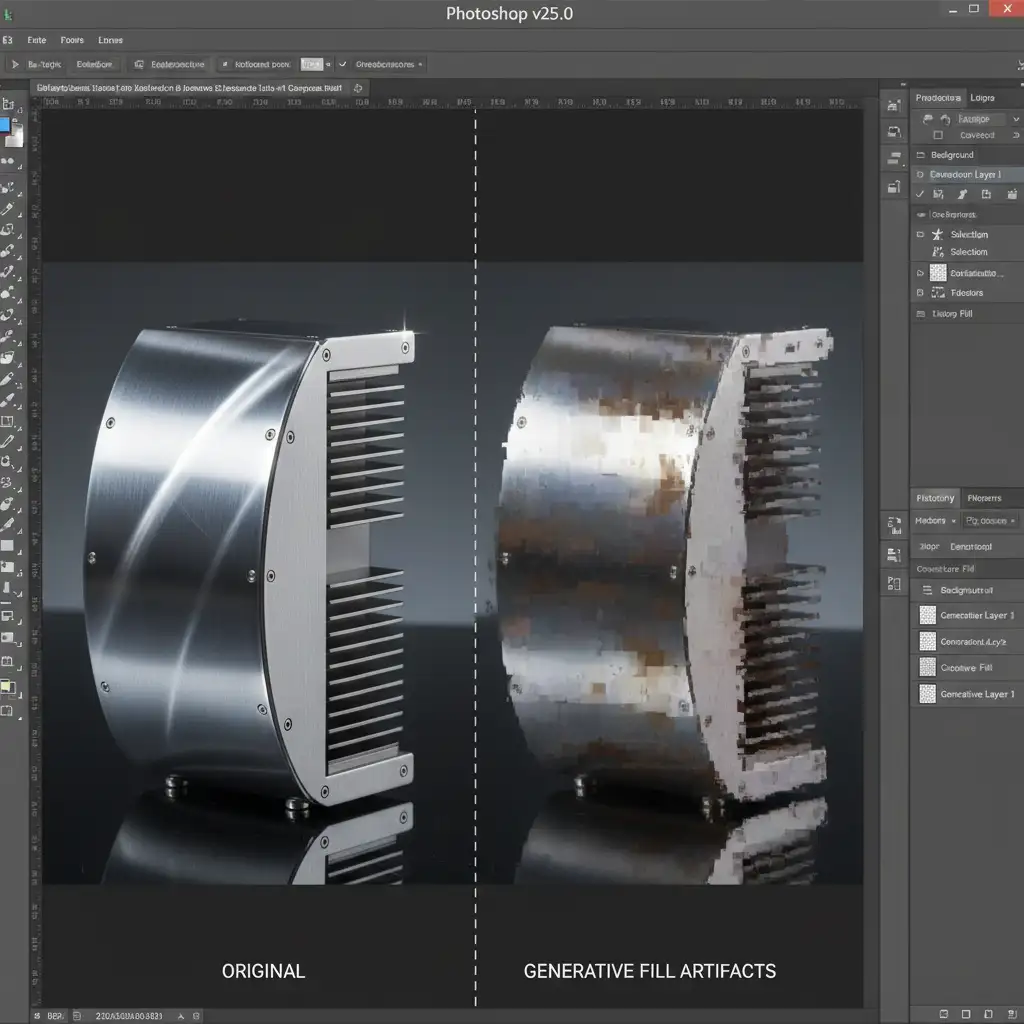Viewport: 1024px width, 1024px height.
Task: Open the Foors menu
Action: coord(72,40)
